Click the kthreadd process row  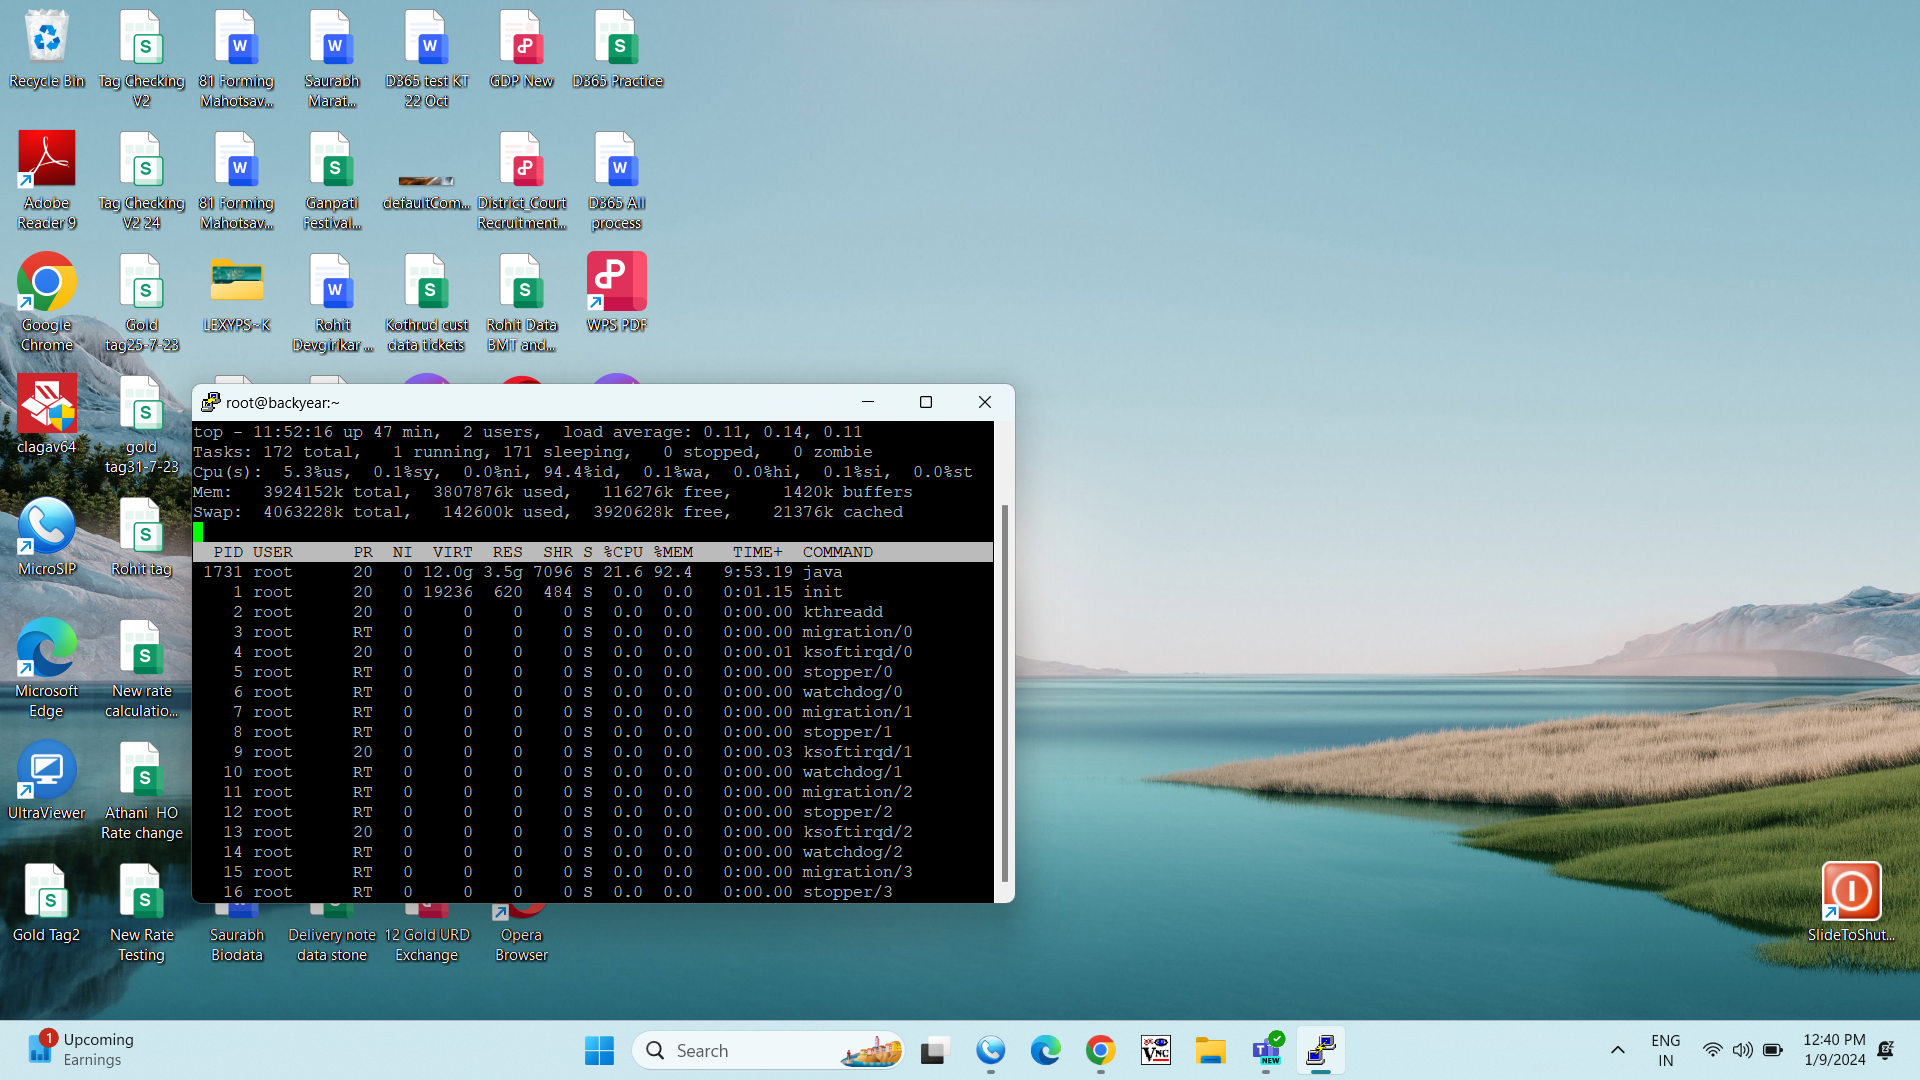click(x=593, y=612)
